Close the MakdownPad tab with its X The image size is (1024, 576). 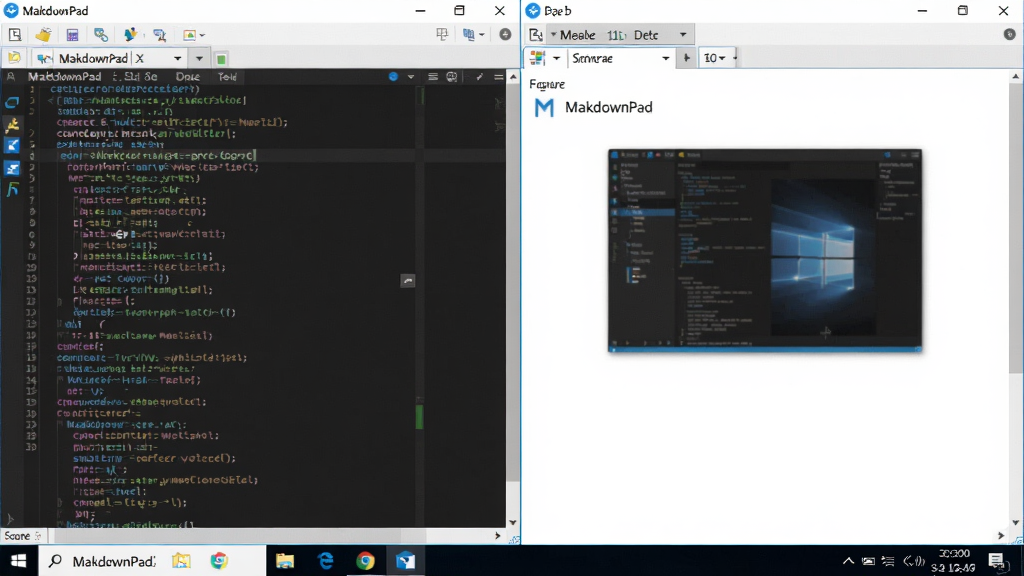(x=139, y=58)
